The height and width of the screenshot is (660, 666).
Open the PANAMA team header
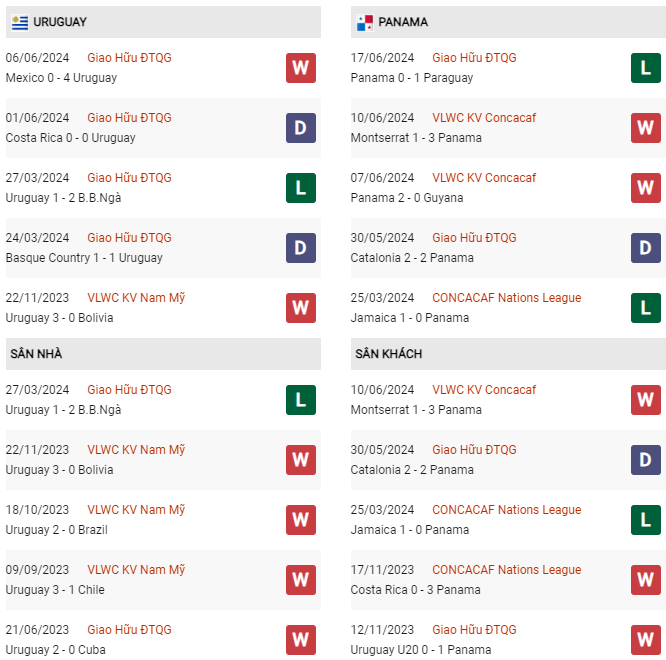404,22
